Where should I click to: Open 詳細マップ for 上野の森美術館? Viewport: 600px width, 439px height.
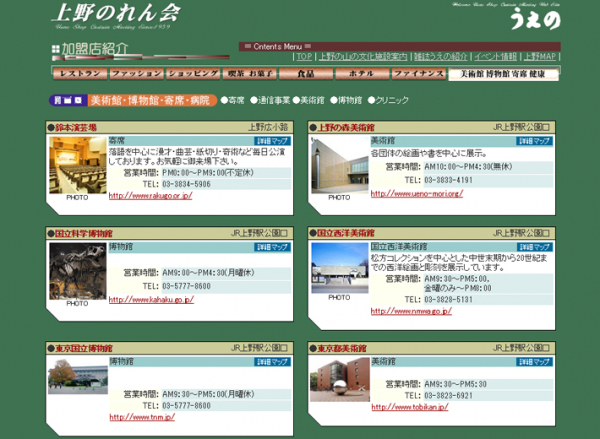(534, 141)
